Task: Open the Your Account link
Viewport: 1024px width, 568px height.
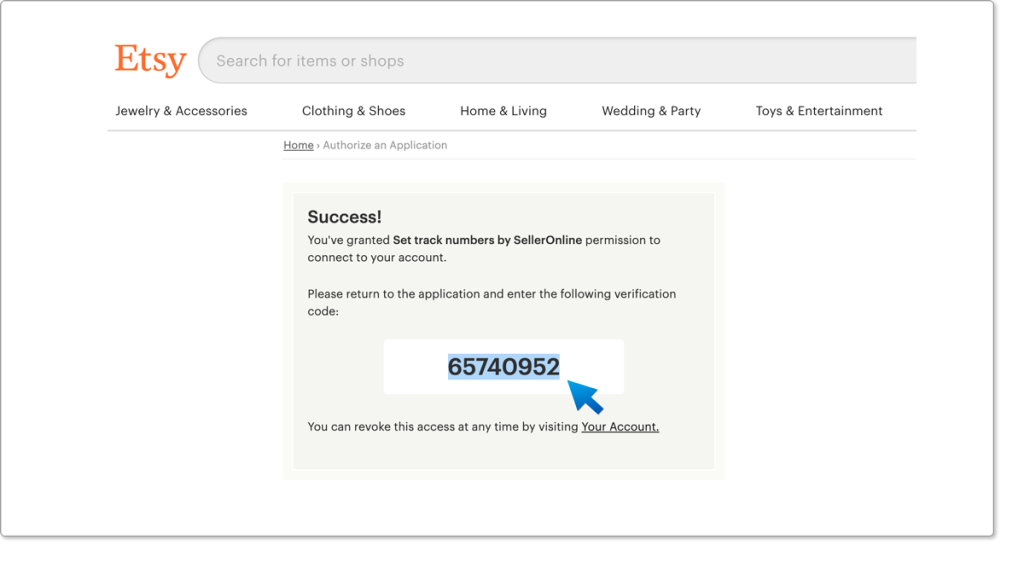Action: point(620,426)
